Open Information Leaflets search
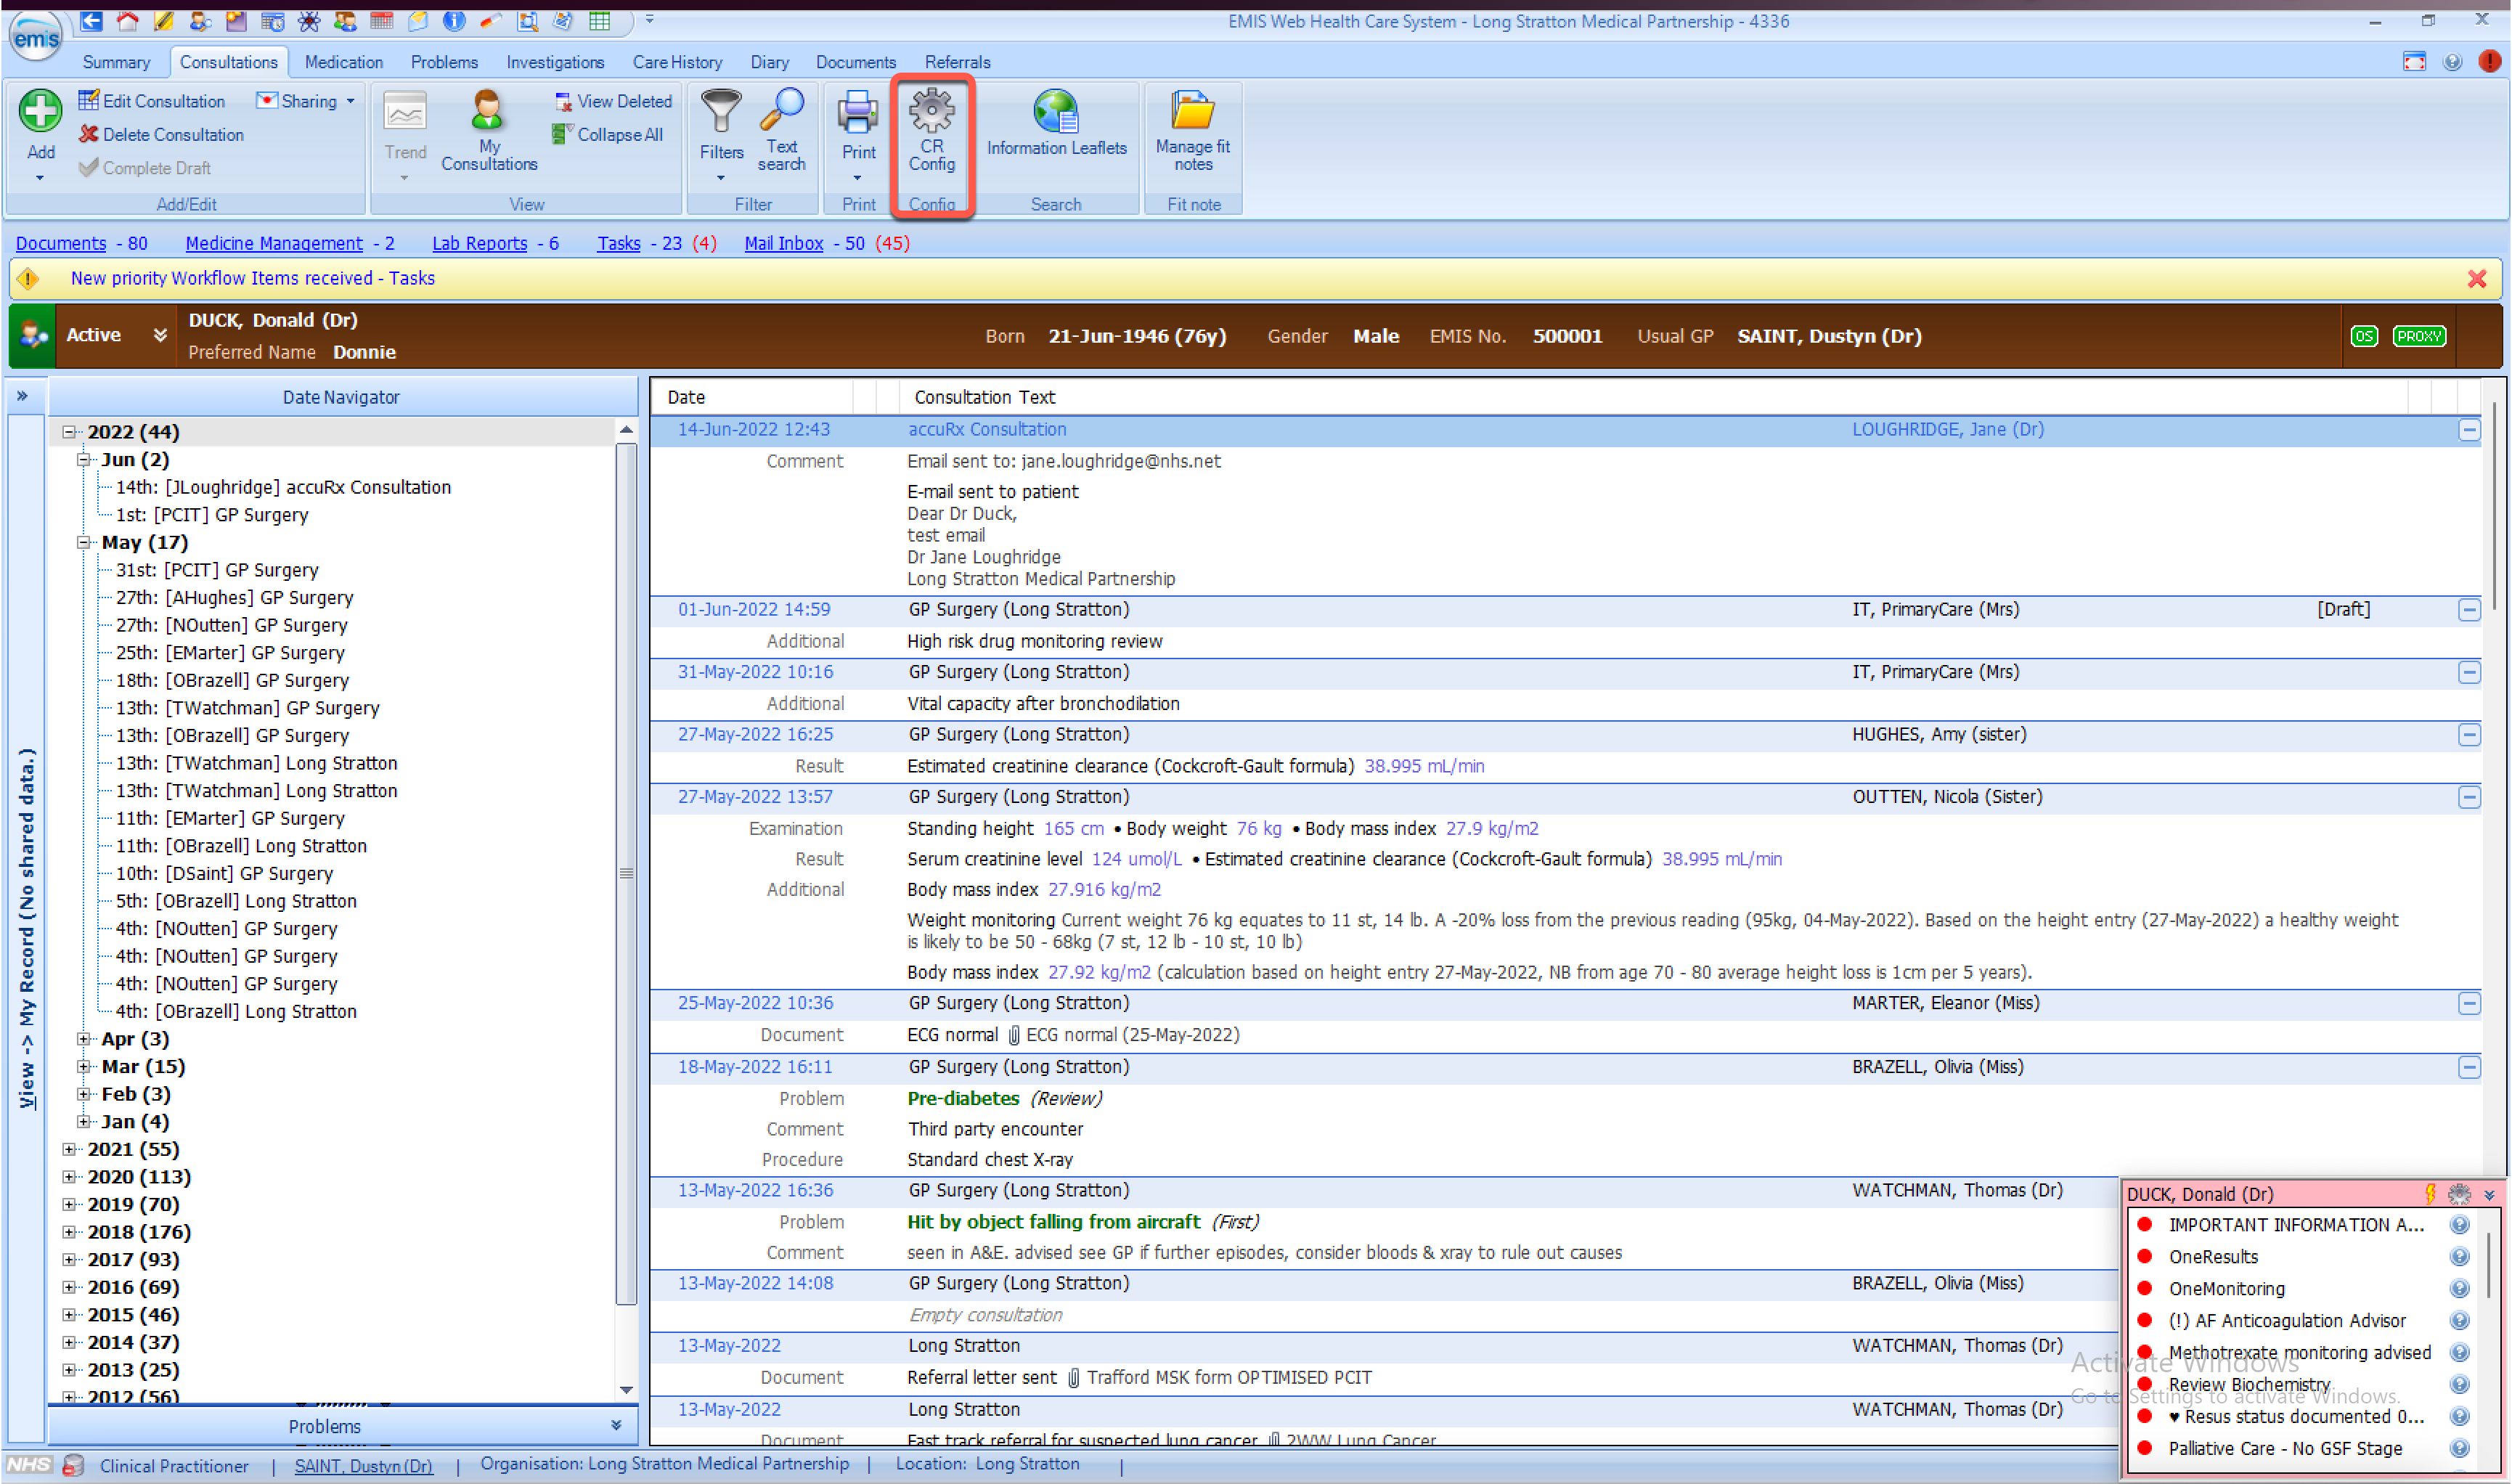Screen dimensions: 2512x1484 [1056, 124]
